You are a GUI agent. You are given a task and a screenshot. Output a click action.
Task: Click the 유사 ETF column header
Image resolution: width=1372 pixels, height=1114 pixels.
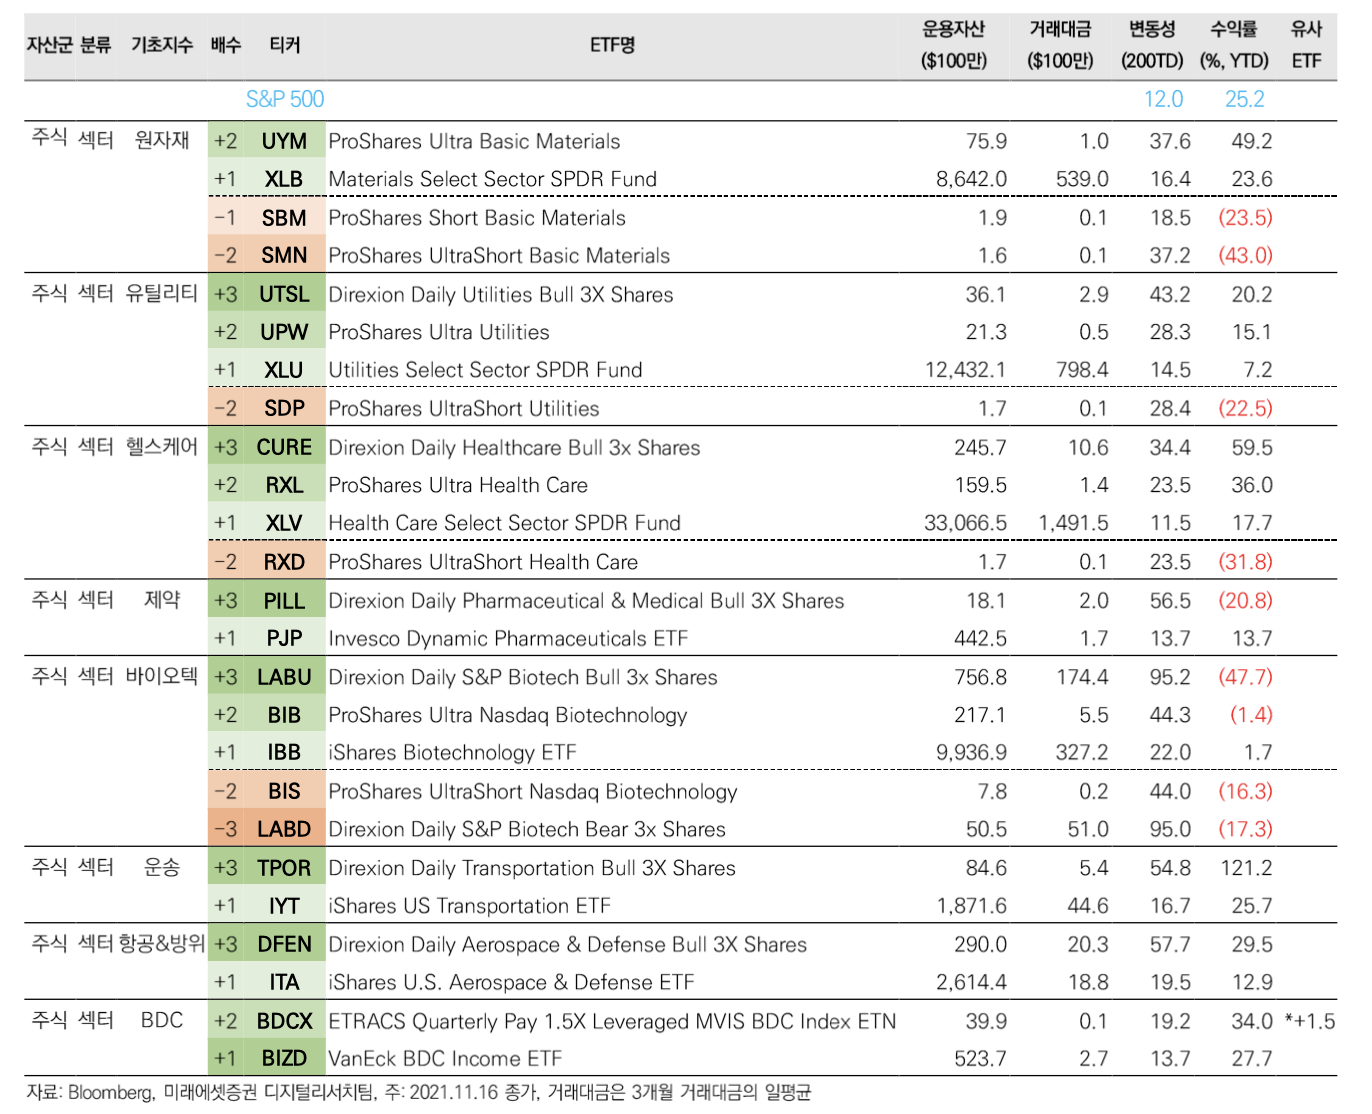tap(1306, 45)
